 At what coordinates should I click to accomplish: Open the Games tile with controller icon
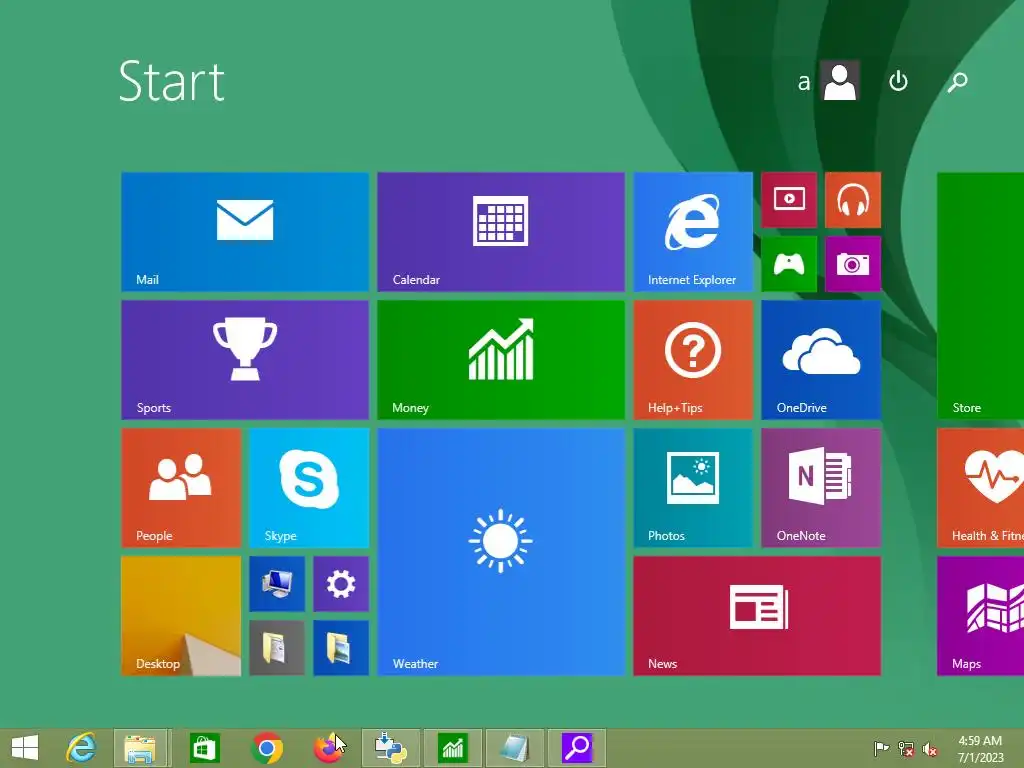click(789, 264)
